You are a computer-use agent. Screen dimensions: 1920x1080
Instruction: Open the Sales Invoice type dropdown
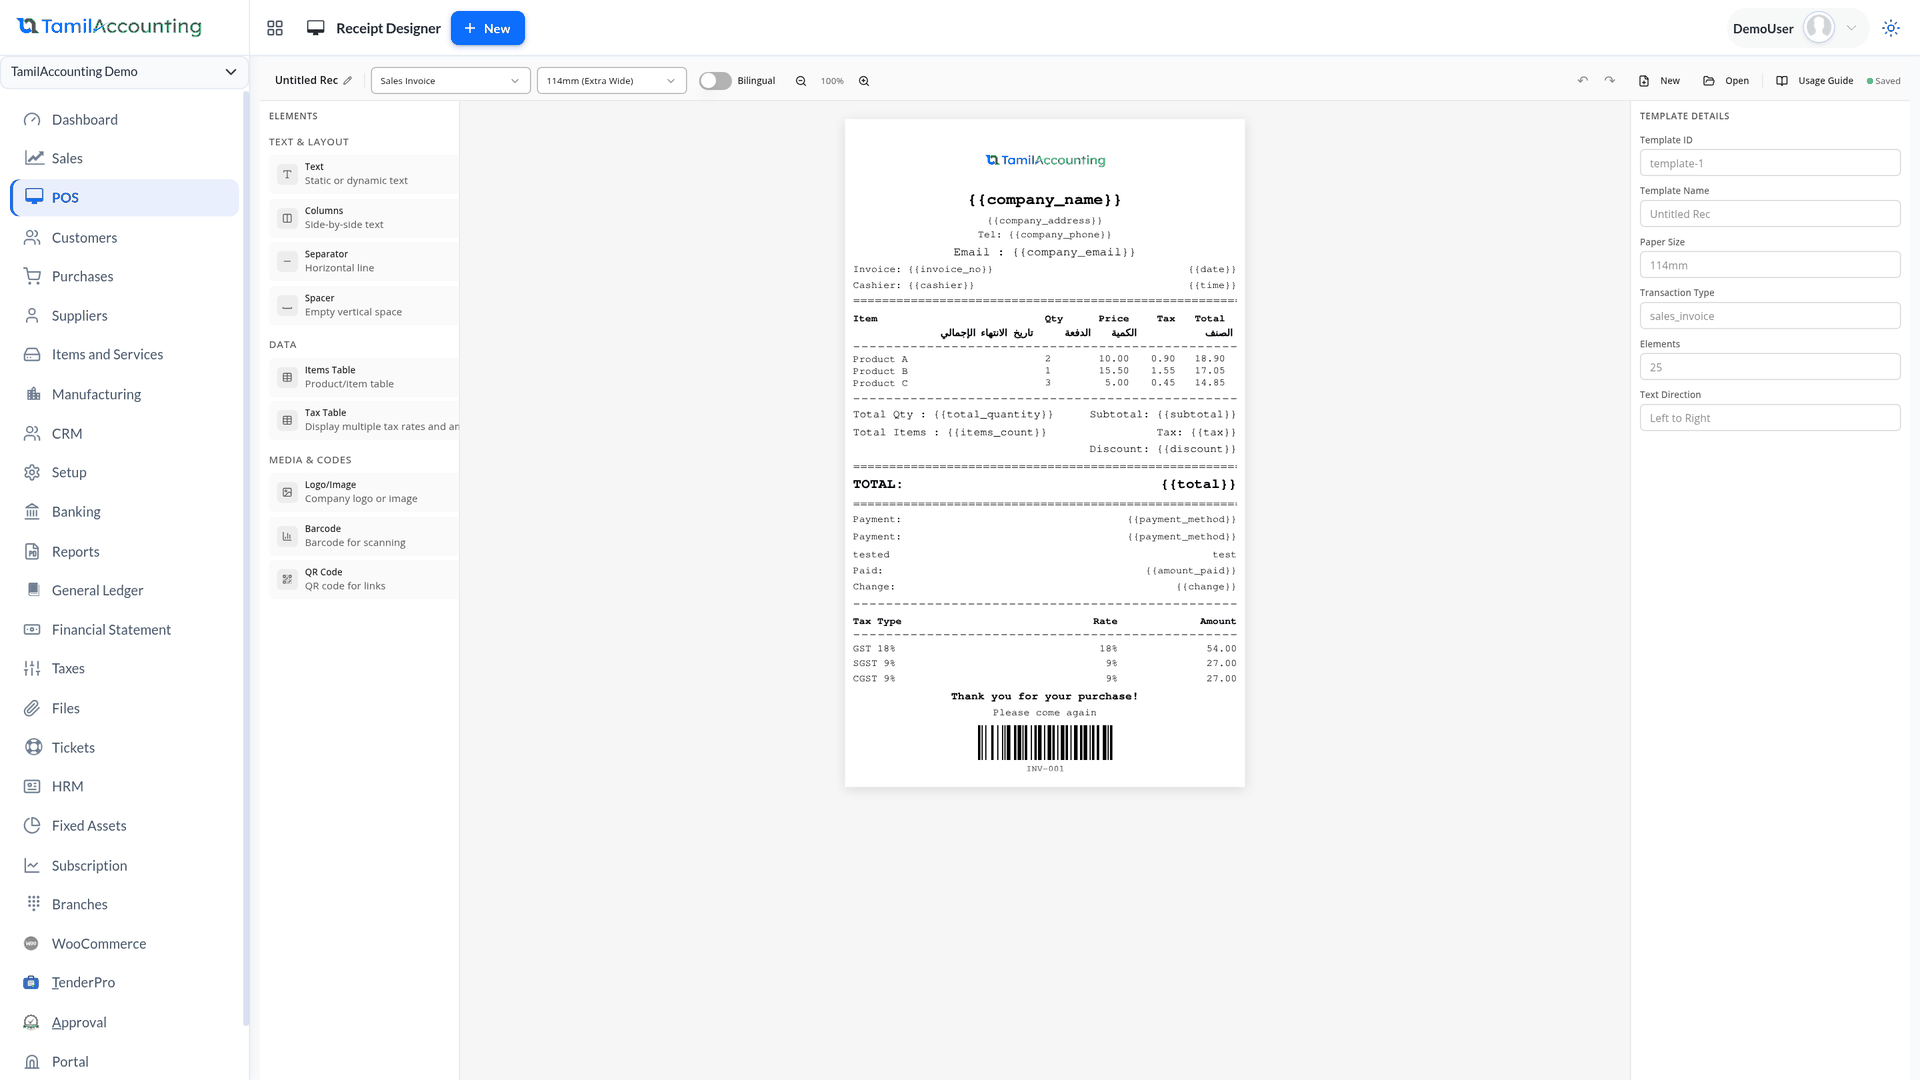coord(450,81)
